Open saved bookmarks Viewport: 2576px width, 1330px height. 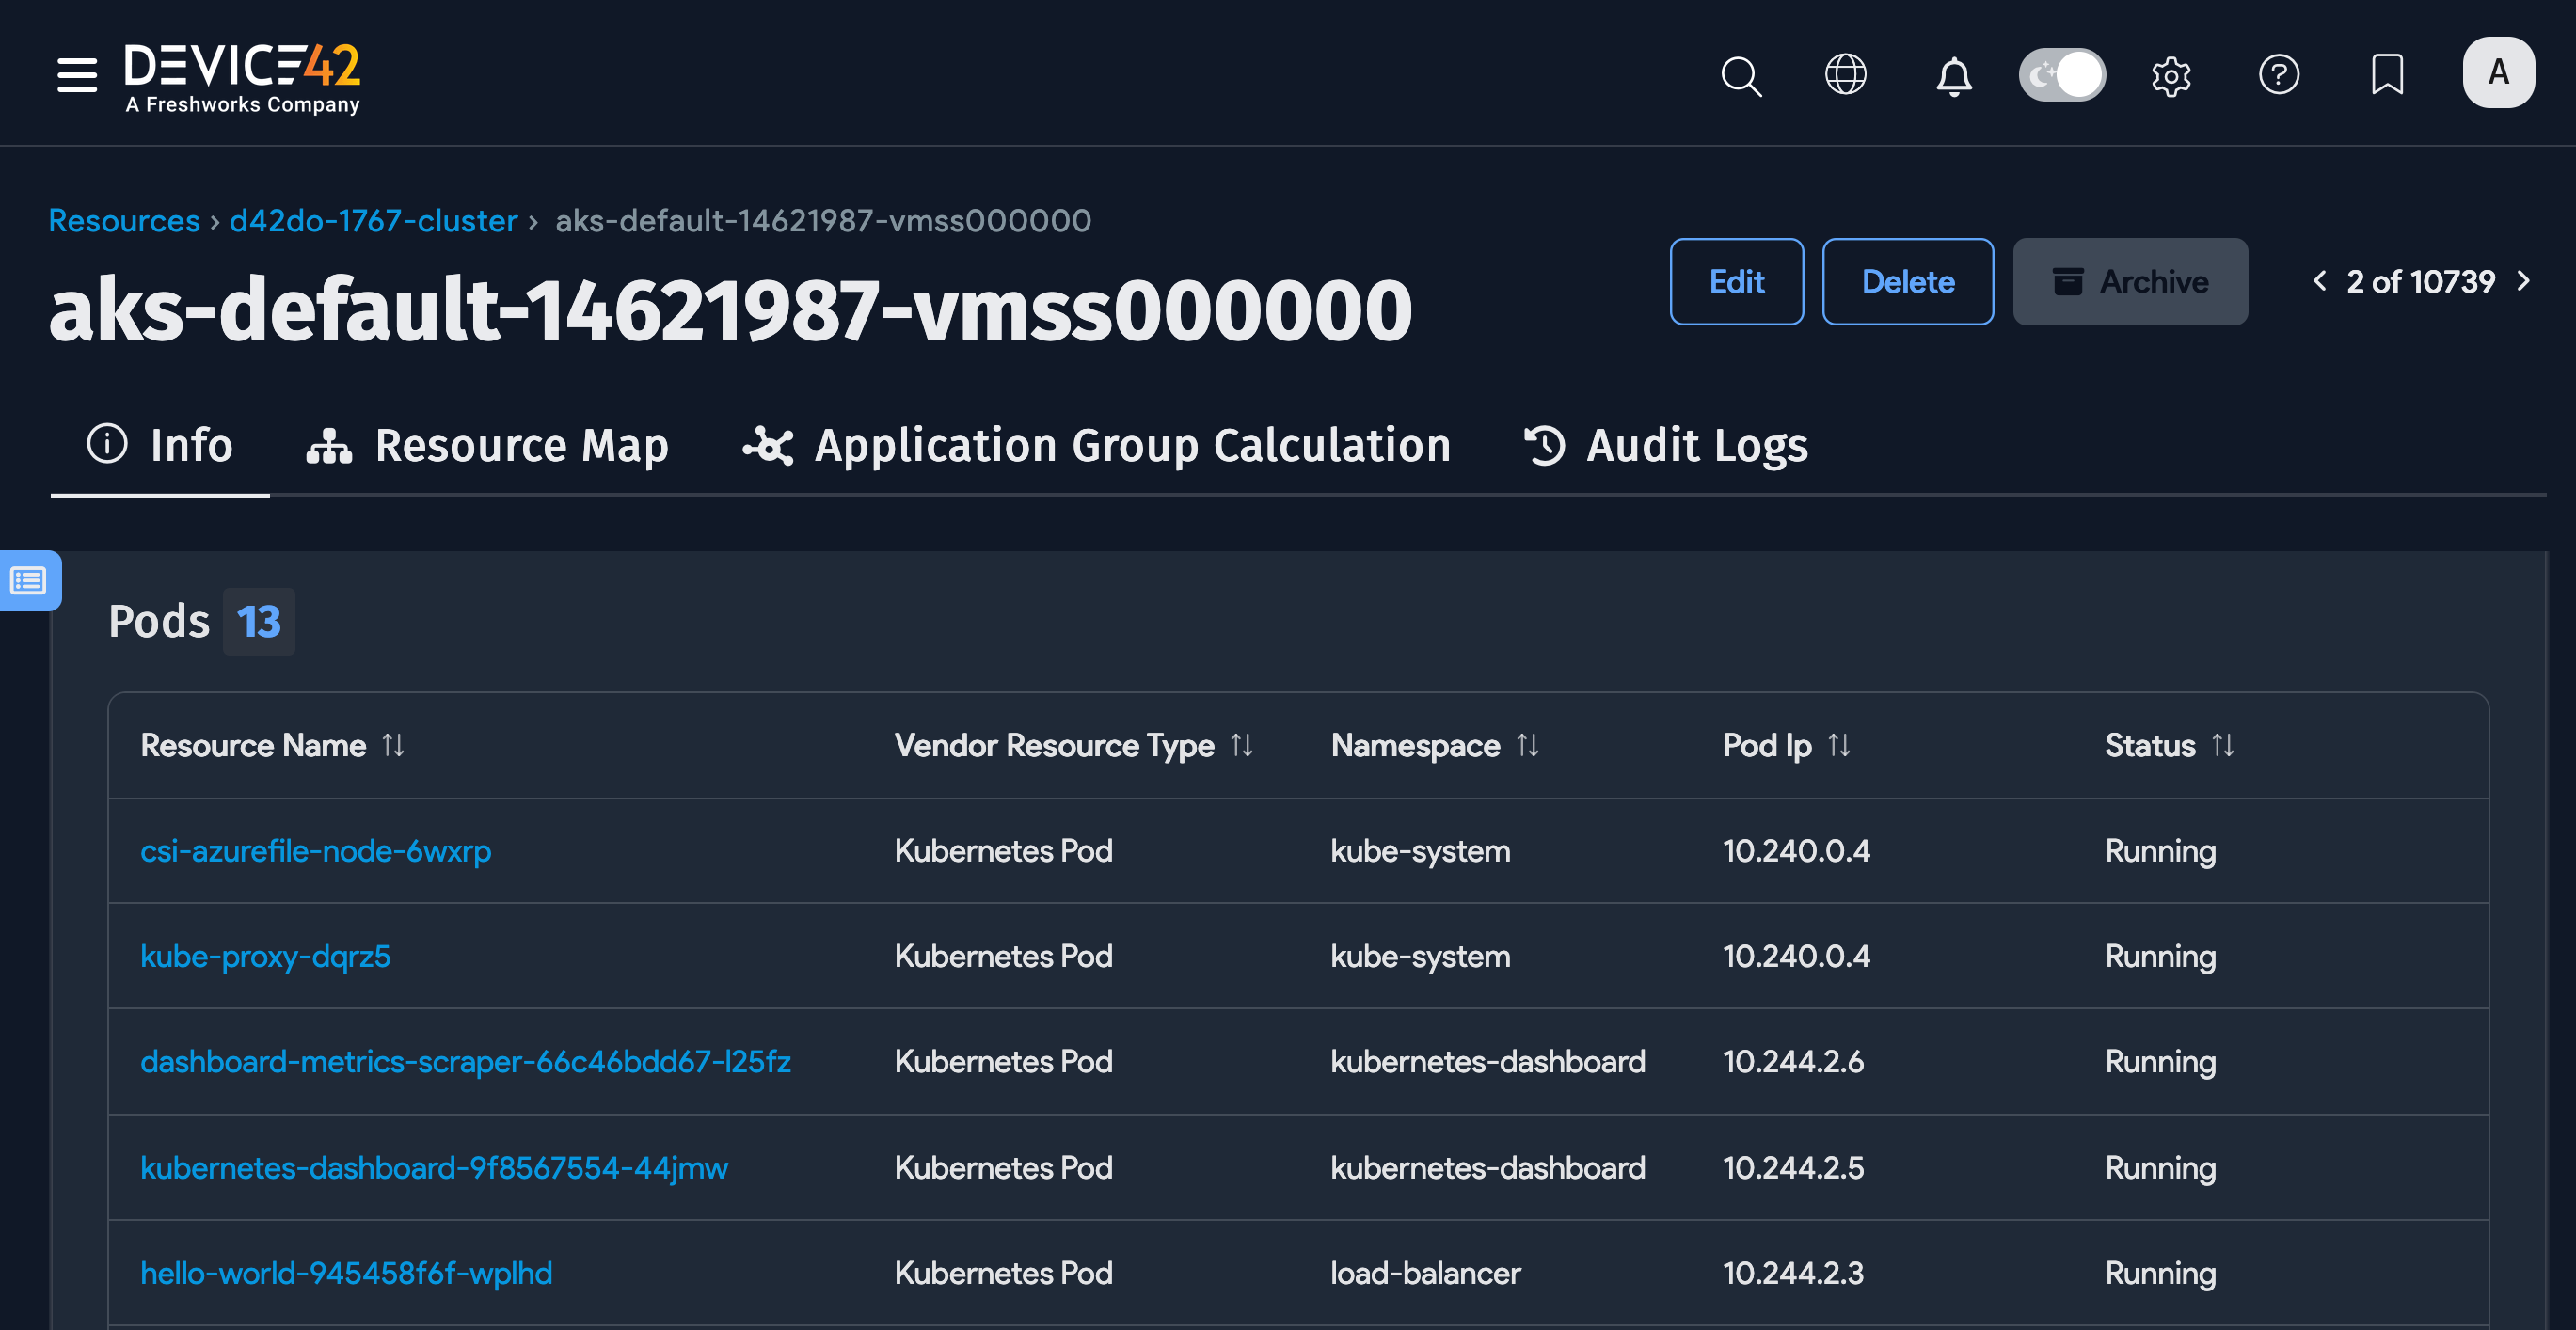pos(2386,75)
